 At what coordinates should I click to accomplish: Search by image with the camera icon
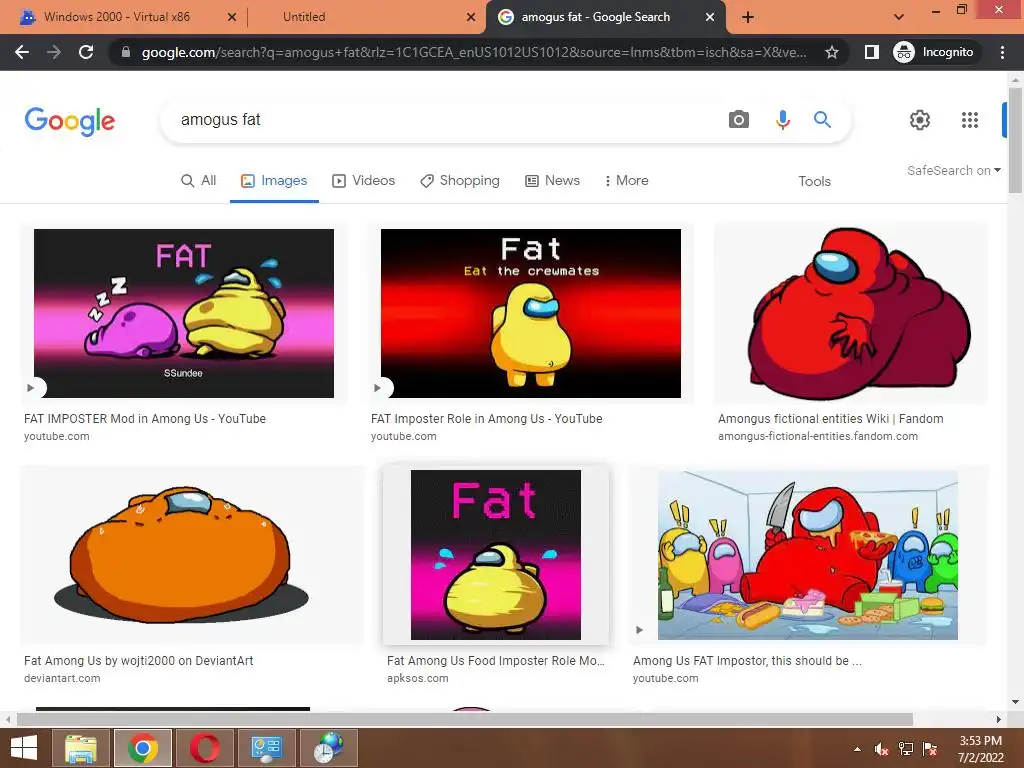pyautogui.click(x=739, y=120)
